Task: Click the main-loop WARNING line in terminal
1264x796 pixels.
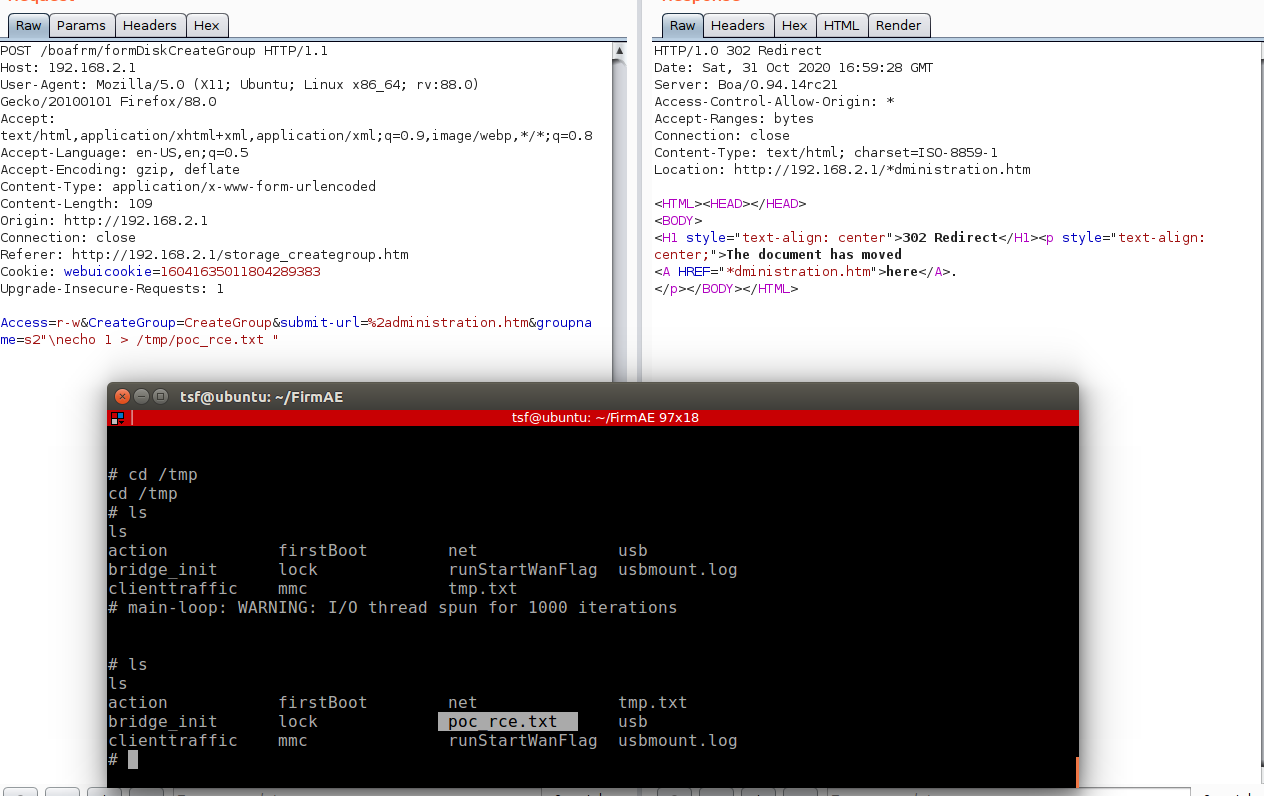Action: click(x=392, y=607)
